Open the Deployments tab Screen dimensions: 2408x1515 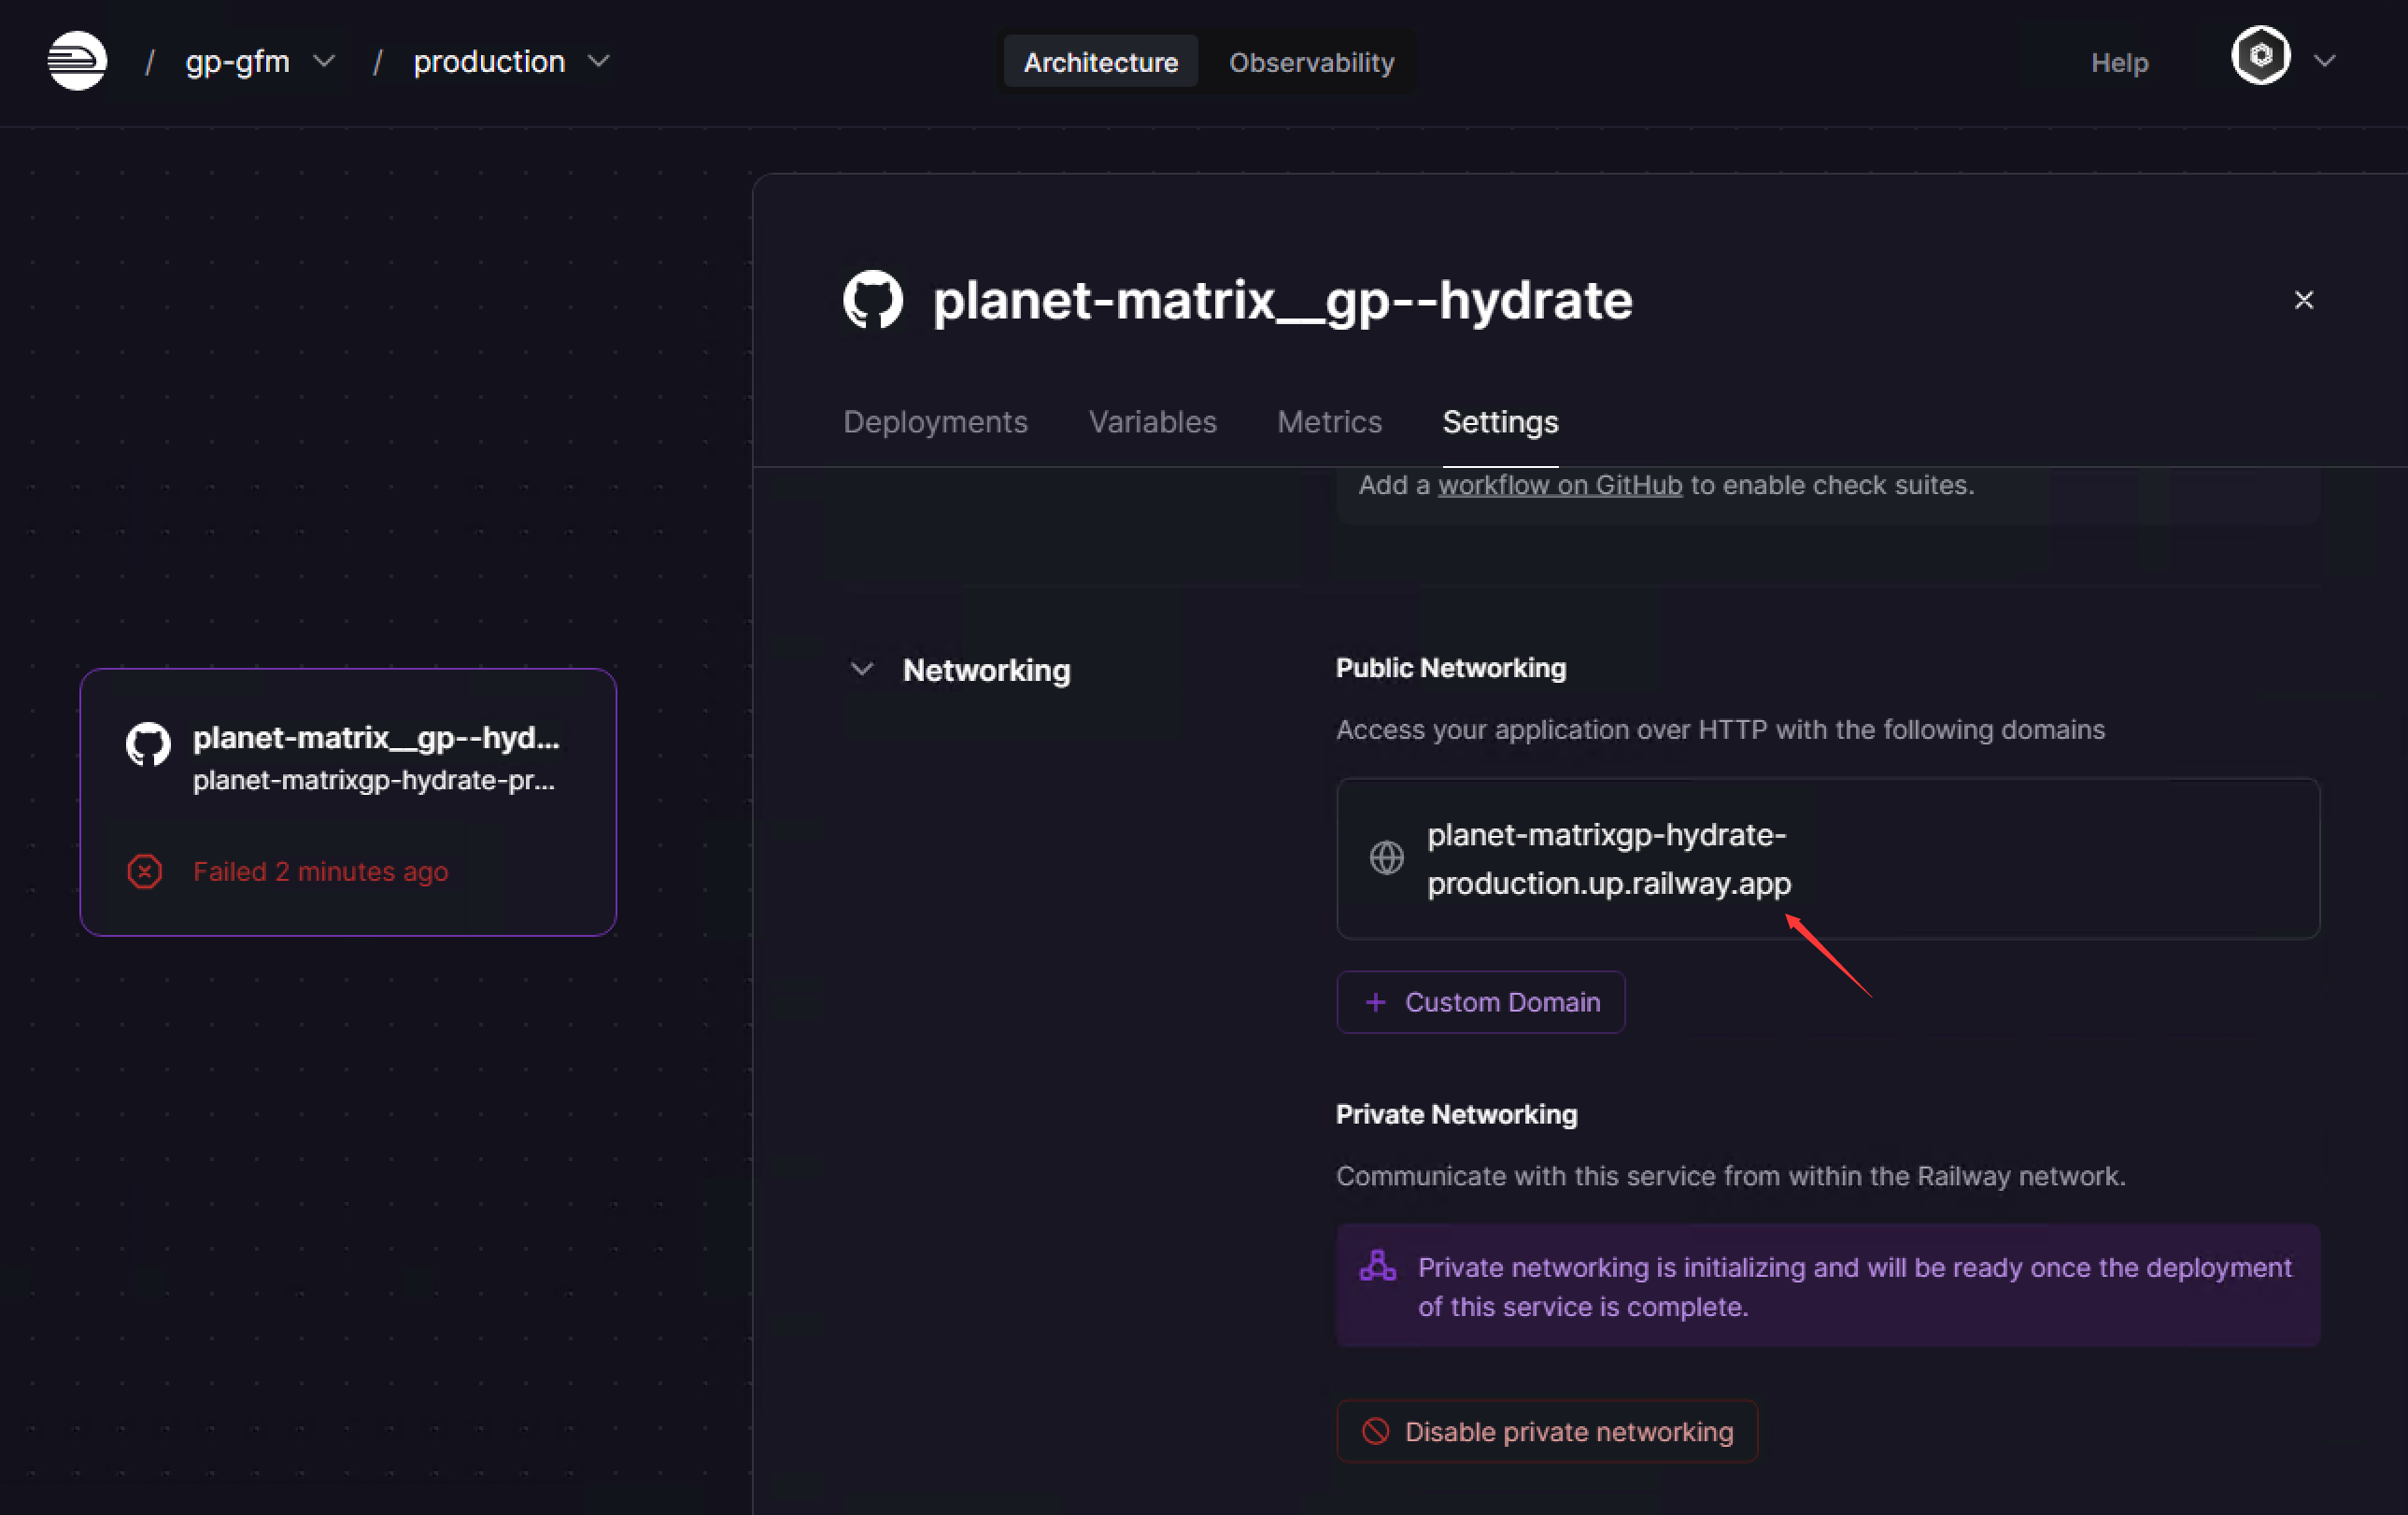pyautogui.click(x=935, y=422)
